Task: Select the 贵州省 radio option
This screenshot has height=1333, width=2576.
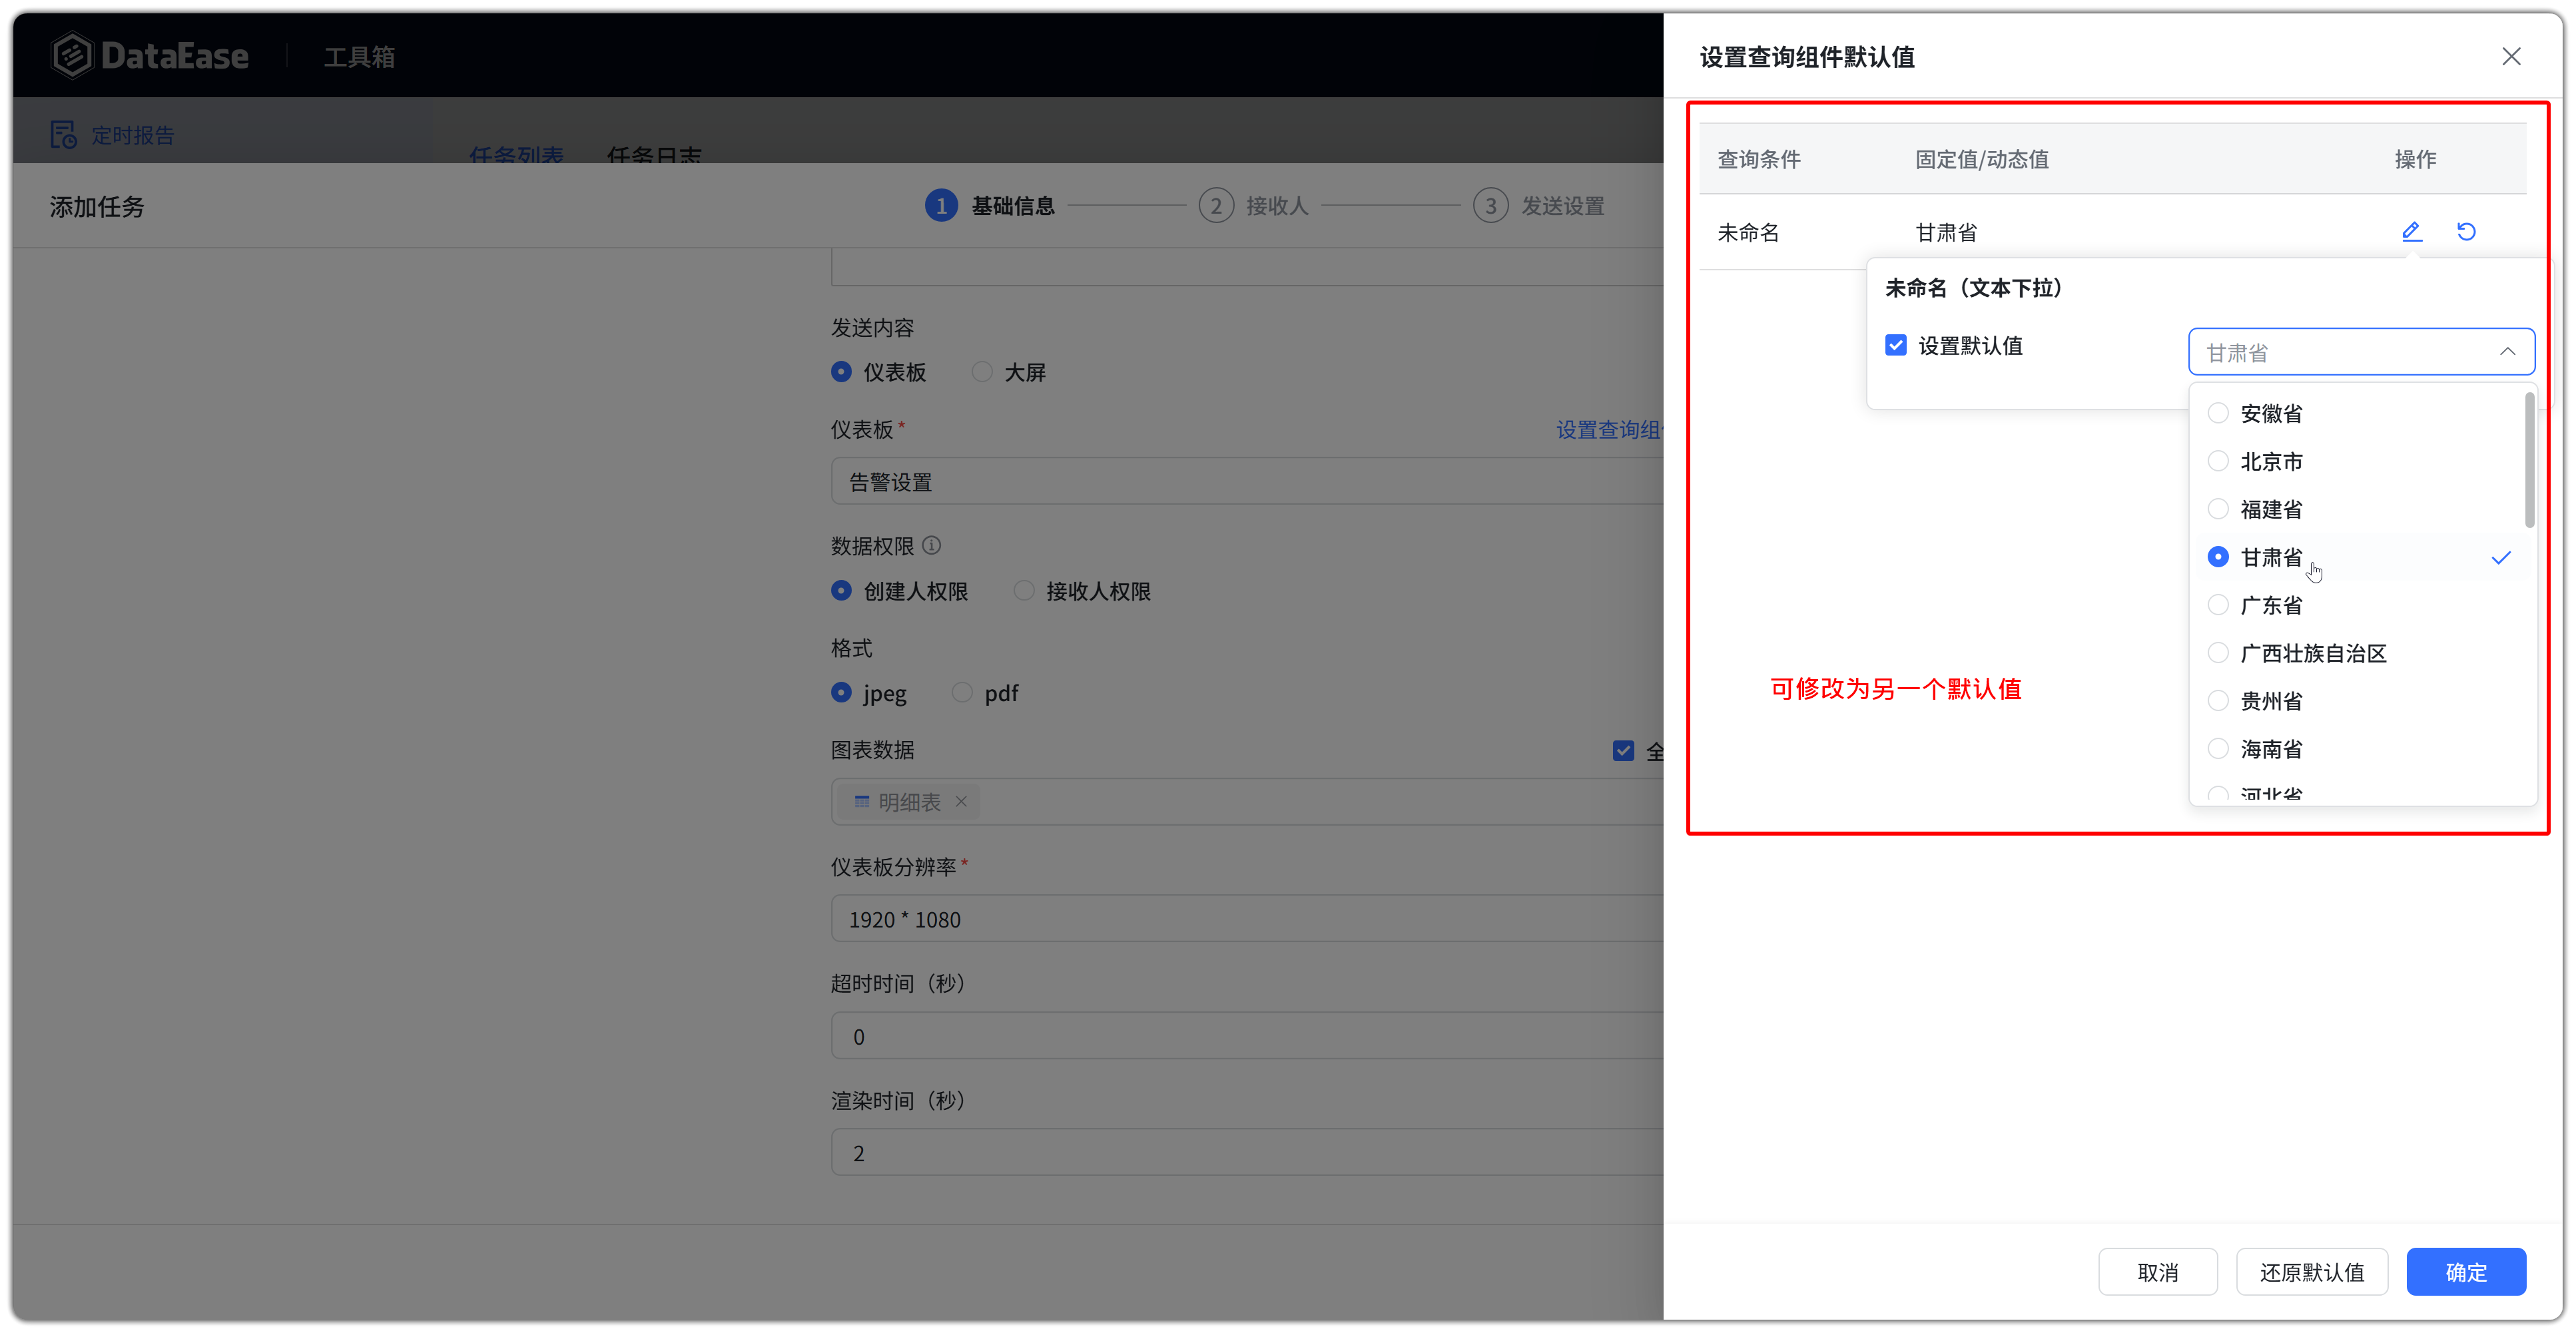Action: 2217,701
